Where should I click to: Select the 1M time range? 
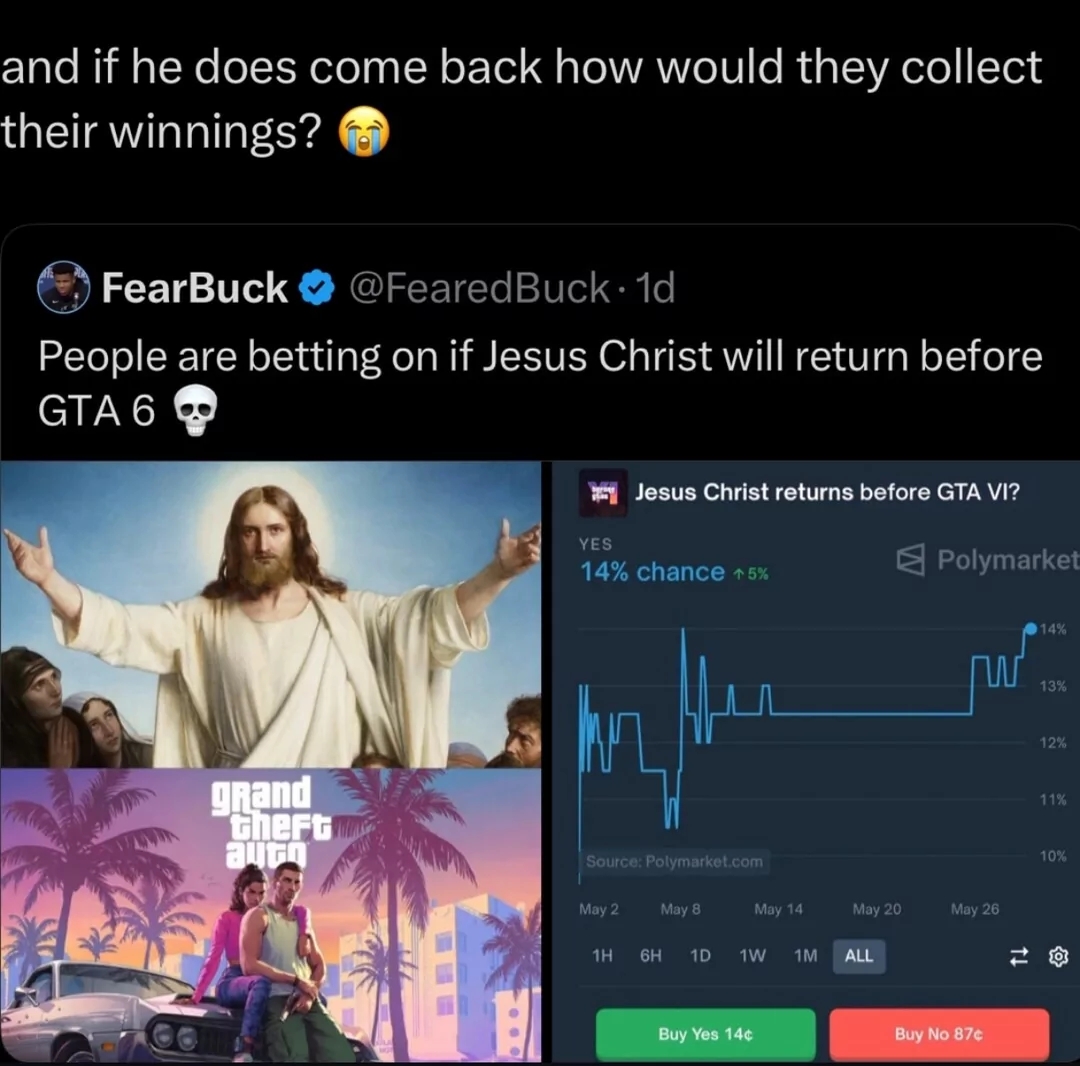[x=805, y=956]
